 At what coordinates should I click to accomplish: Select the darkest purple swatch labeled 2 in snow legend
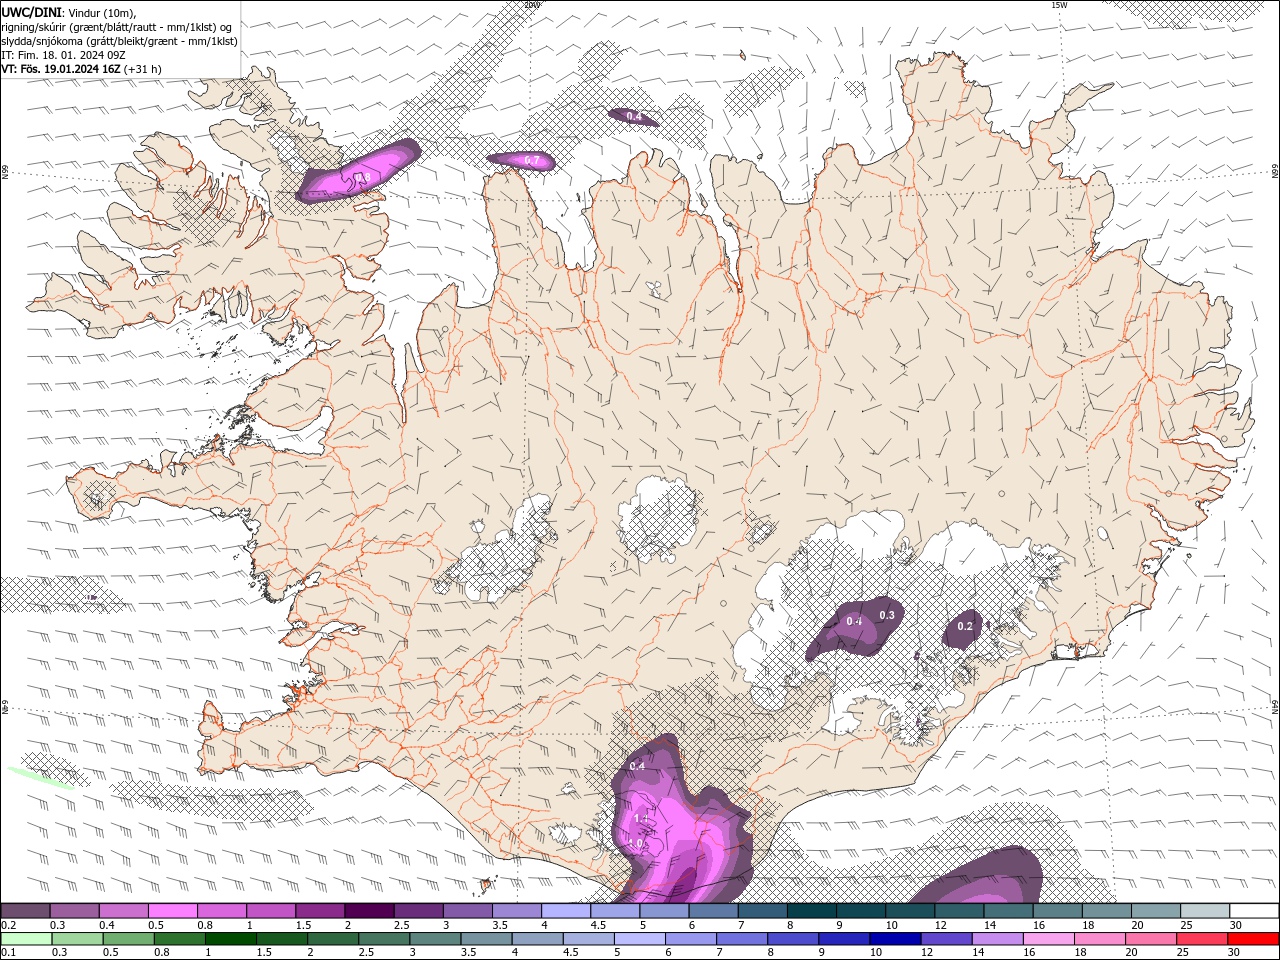click(x=369, y=911)
